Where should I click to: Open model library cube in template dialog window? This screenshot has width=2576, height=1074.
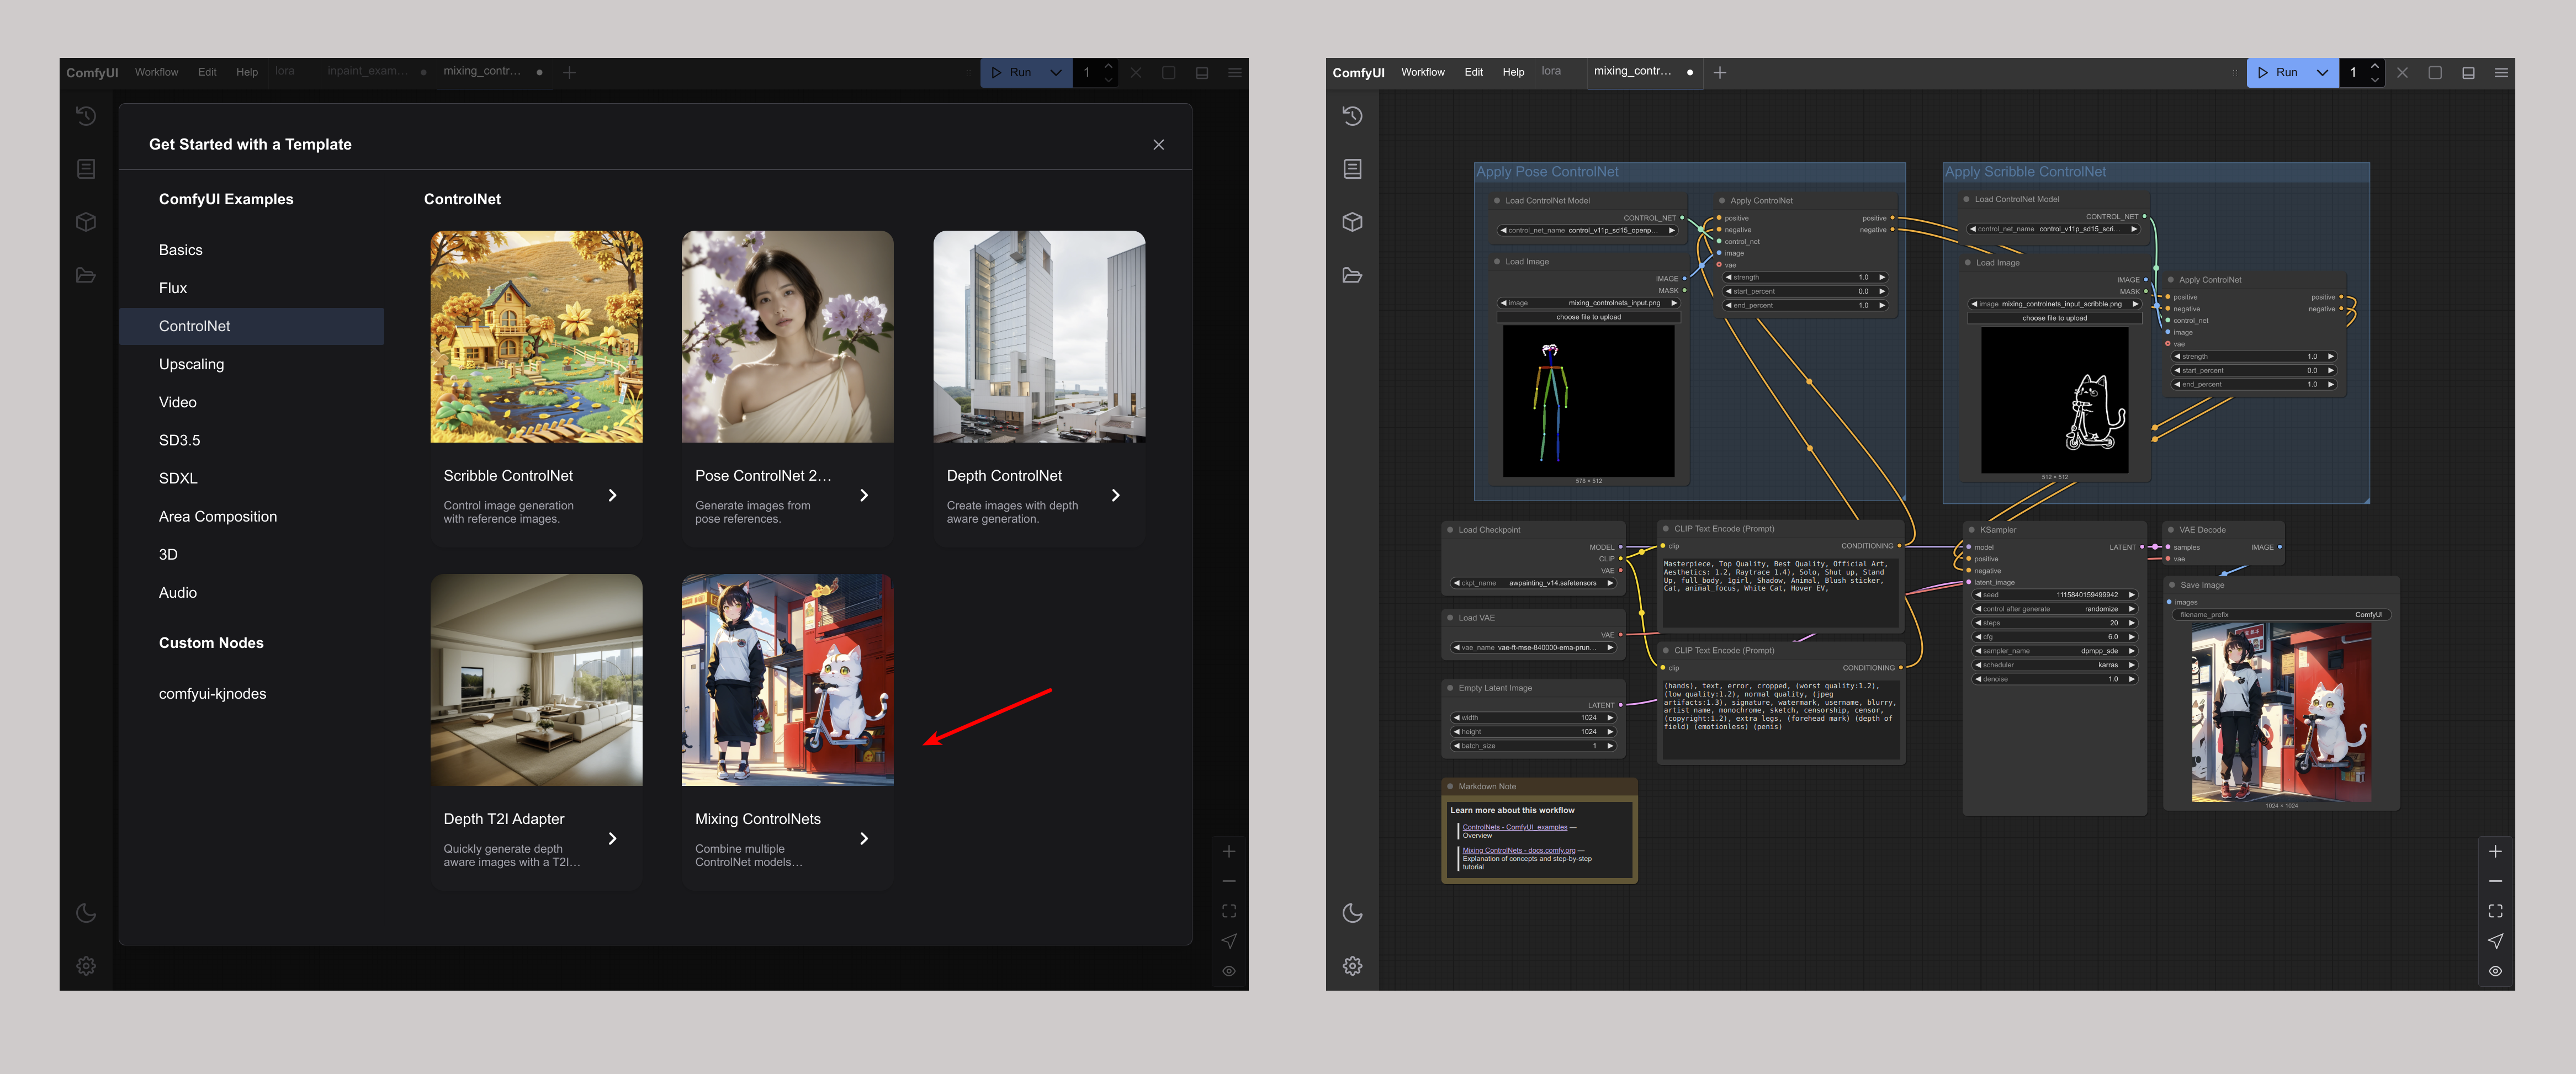coord(86,222)
